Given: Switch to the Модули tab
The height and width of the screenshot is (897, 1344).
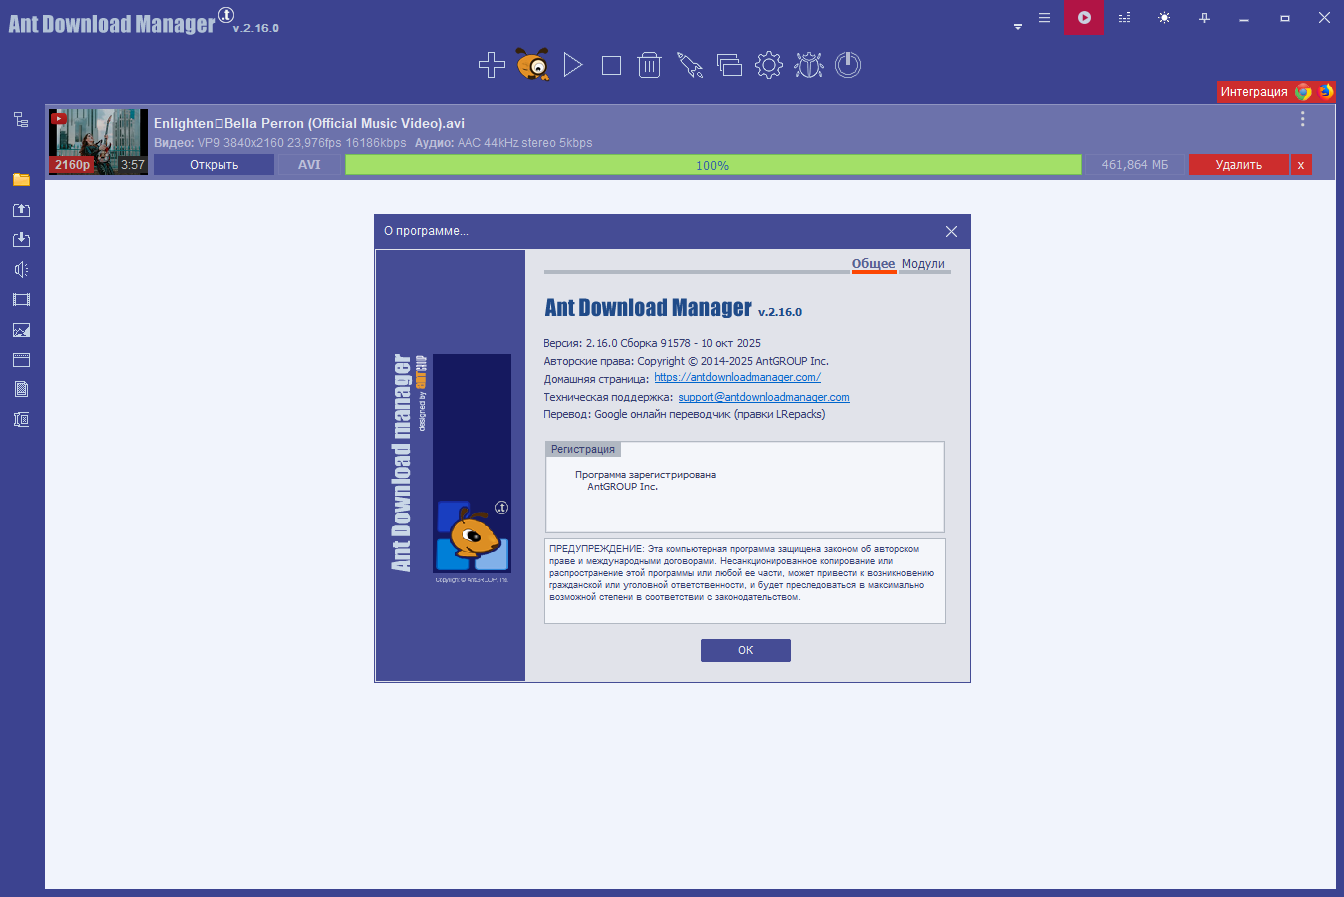Looking at the screenshot, I should click(923, 264).
